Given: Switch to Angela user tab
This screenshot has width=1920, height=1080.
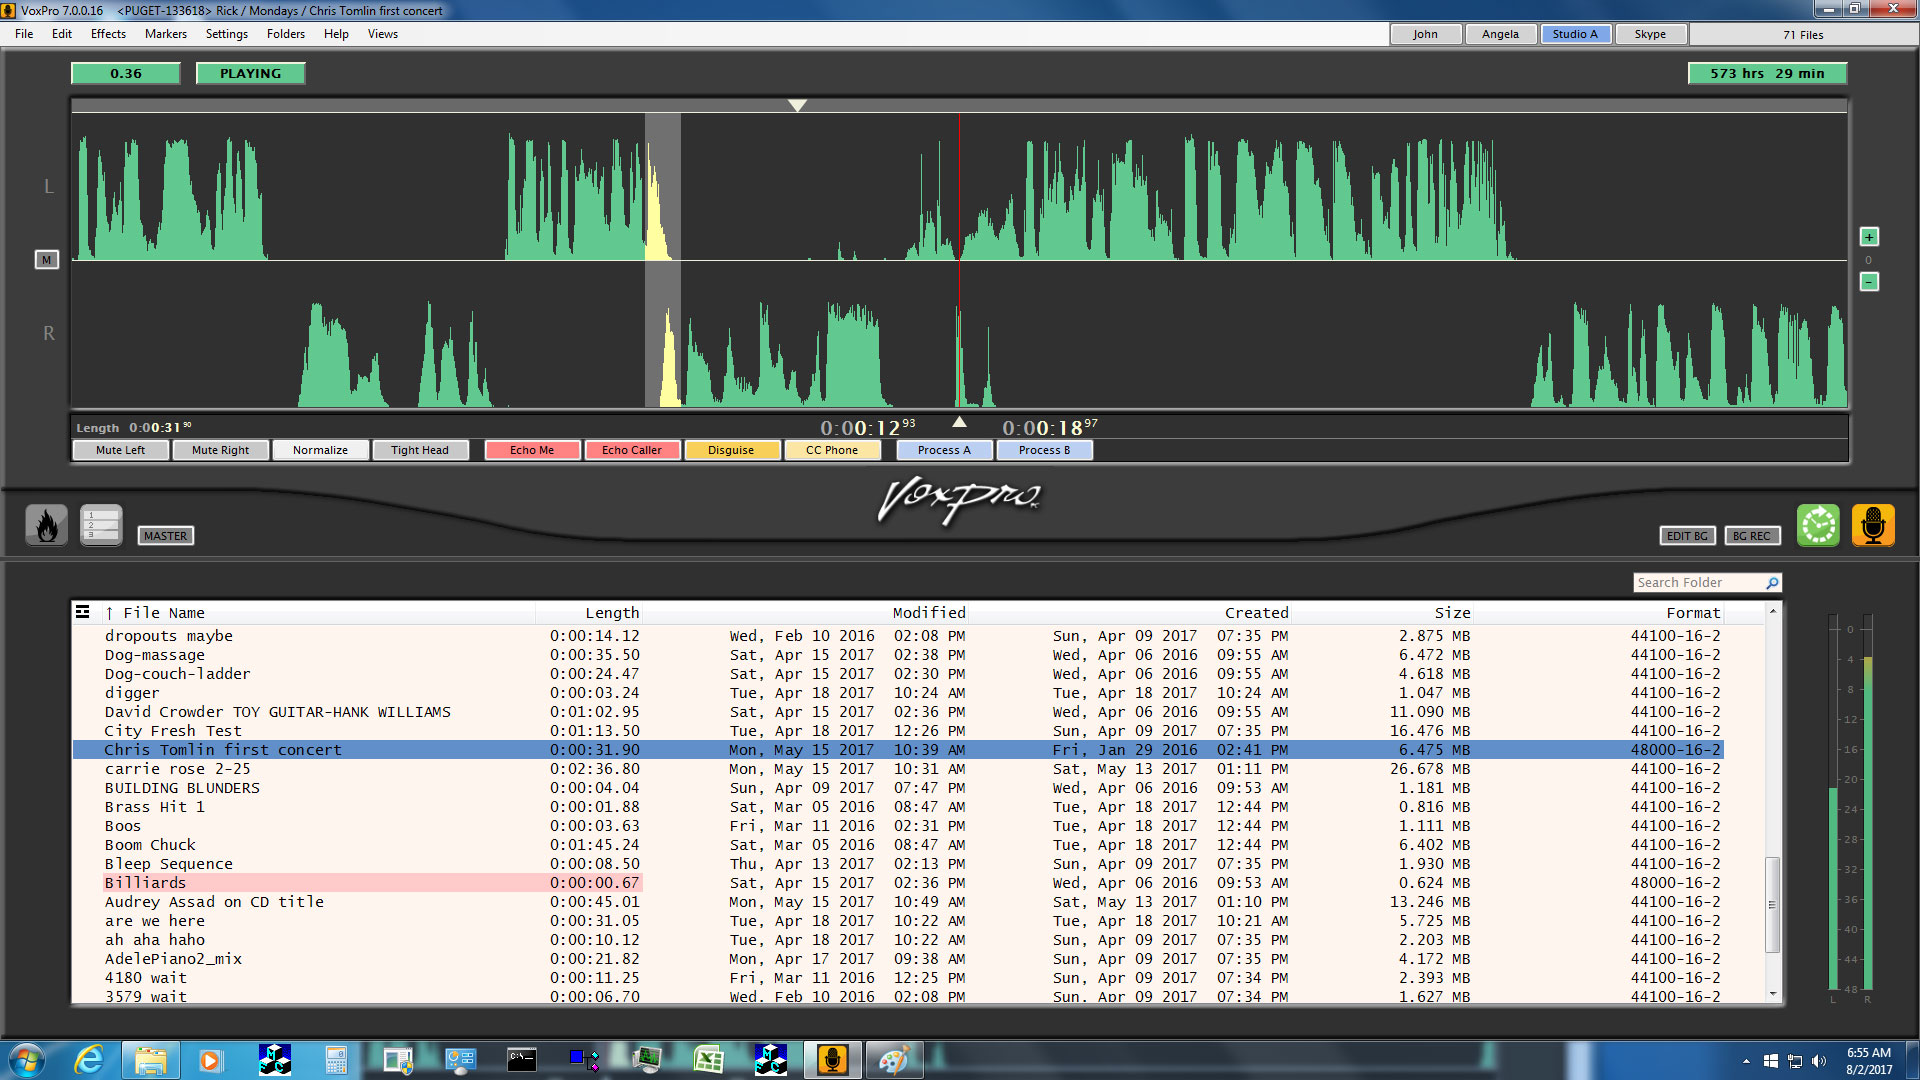Looking at the screenshot, I should [x=1500, y=34].
